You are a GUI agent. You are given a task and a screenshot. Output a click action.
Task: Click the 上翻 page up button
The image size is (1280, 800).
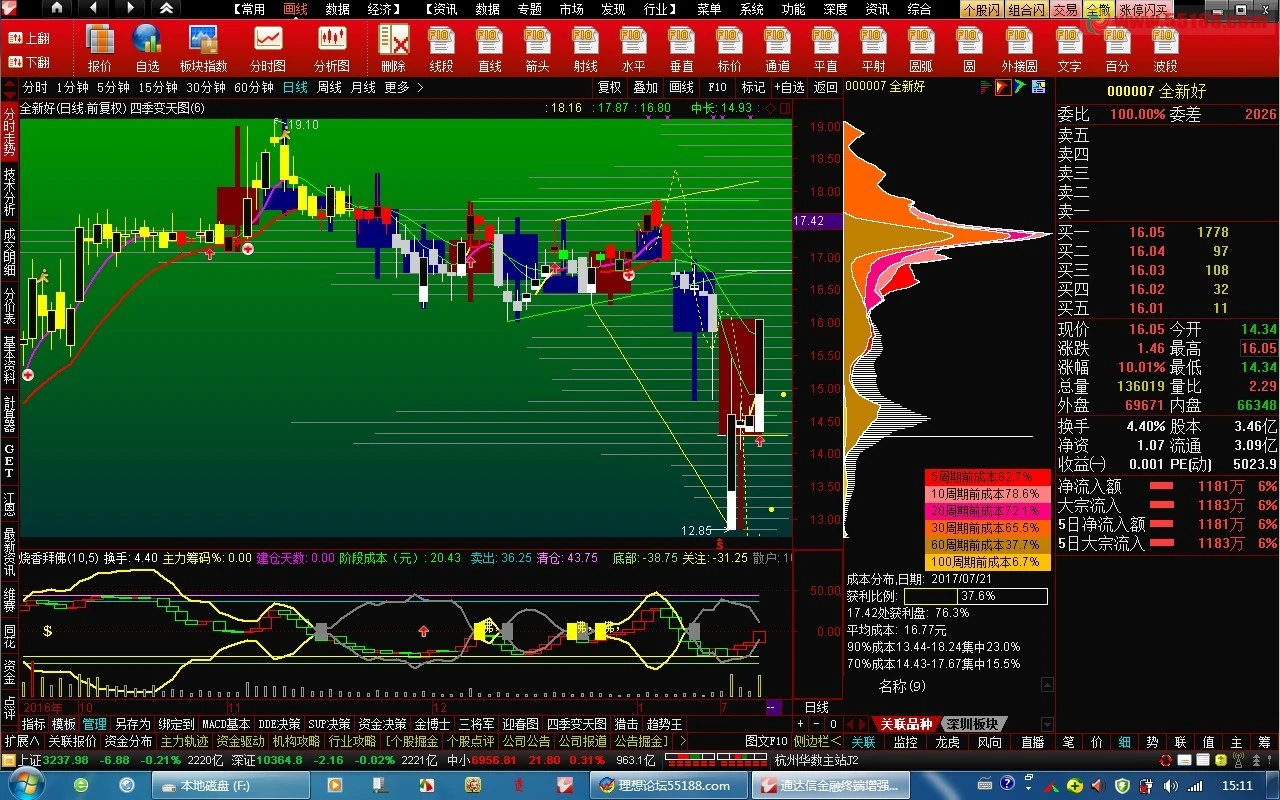(29, 38)
